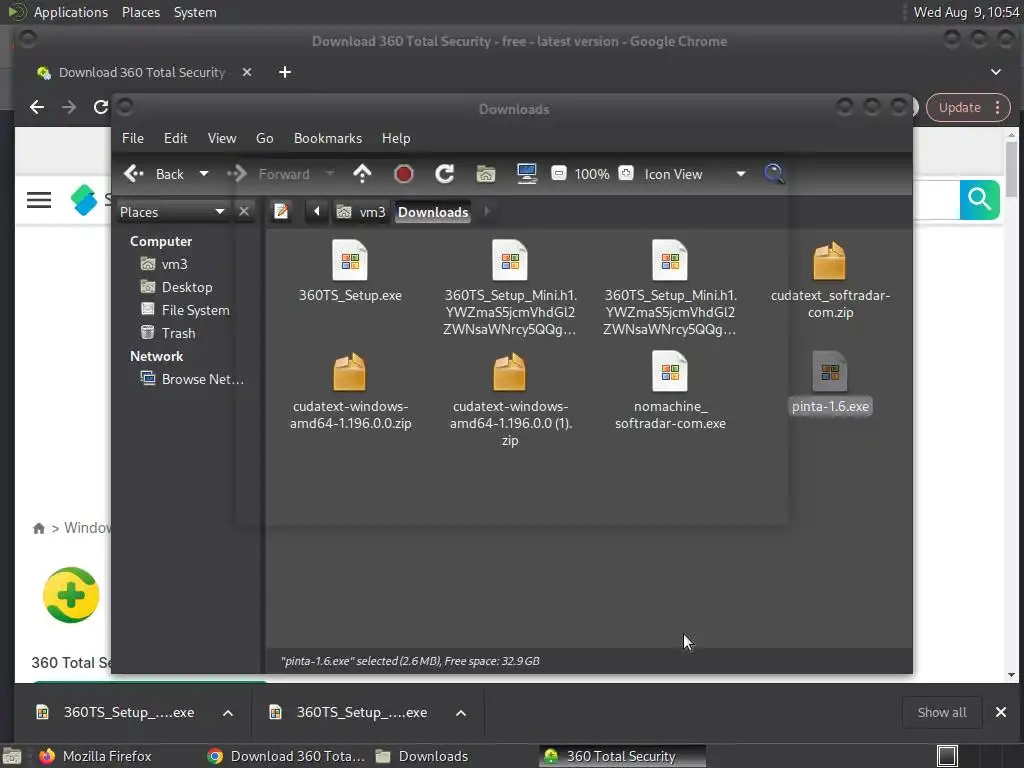The height and width of the screenshot is (768, 1024).
Task: Open Desktop in the sidebar
Action: tap(176, 287)
